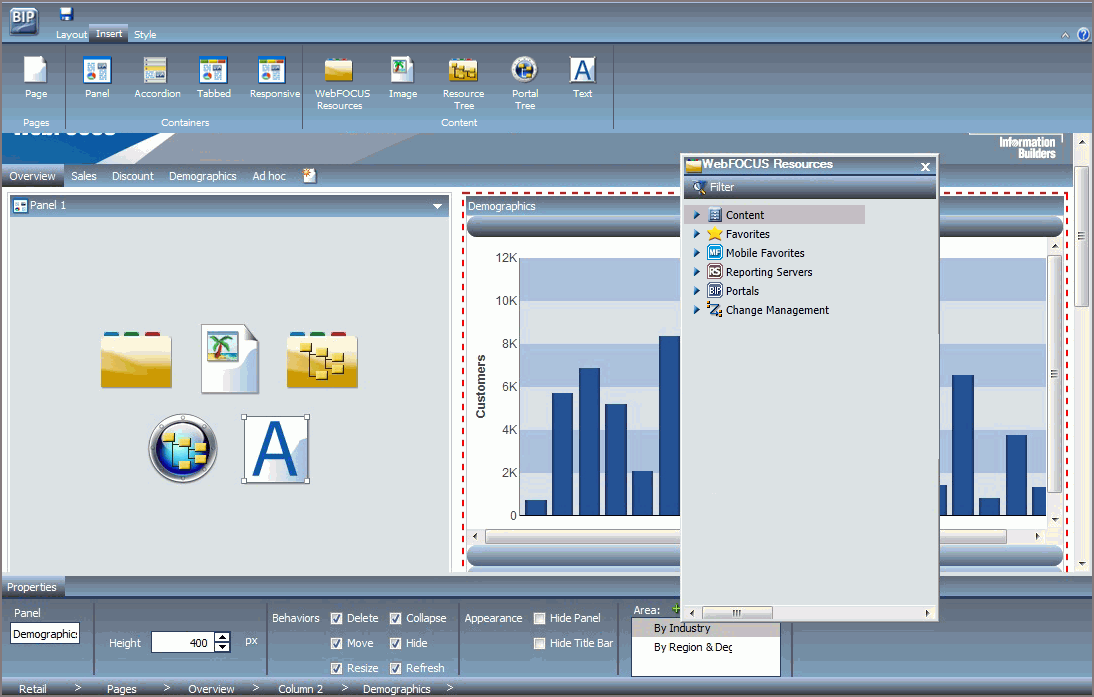Click the Change Management icon in the tree

coord(714,309)
